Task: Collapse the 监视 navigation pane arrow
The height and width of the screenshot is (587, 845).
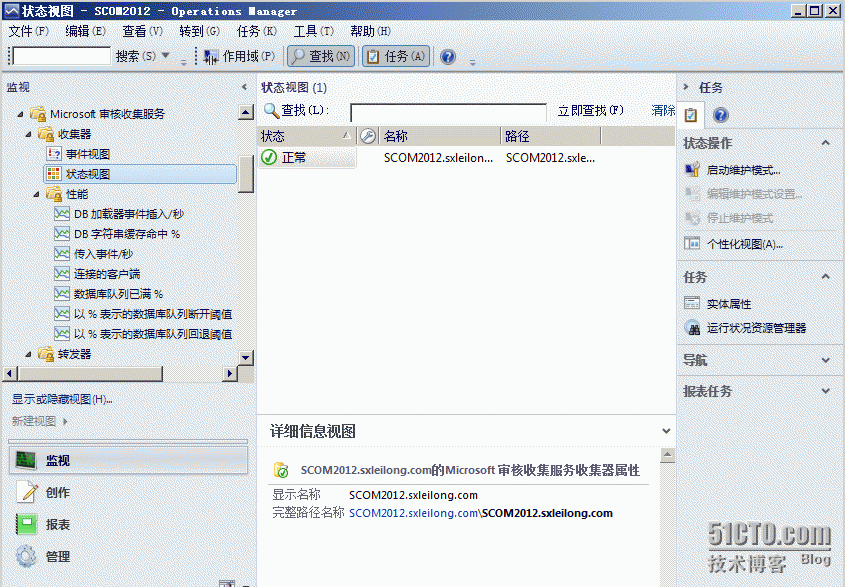Action: point(244,87)
